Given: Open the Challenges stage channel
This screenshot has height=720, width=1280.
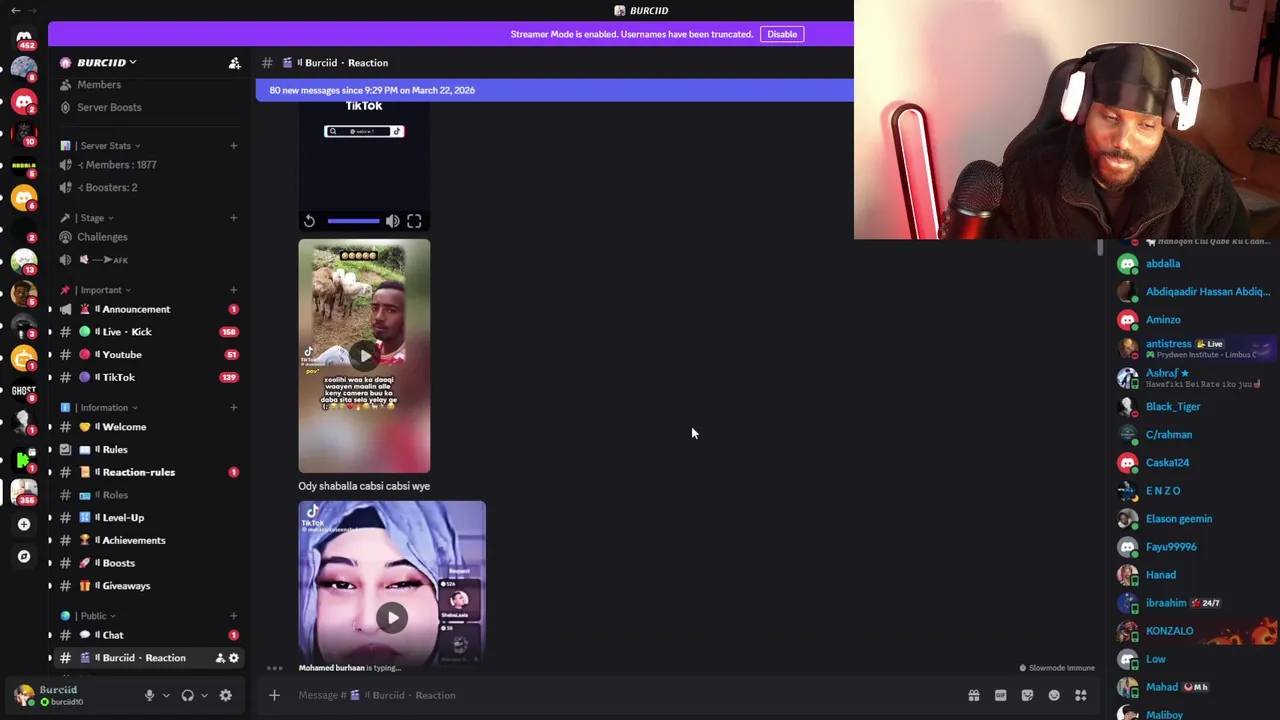Looking at the screenshot, I should [148, 237].
